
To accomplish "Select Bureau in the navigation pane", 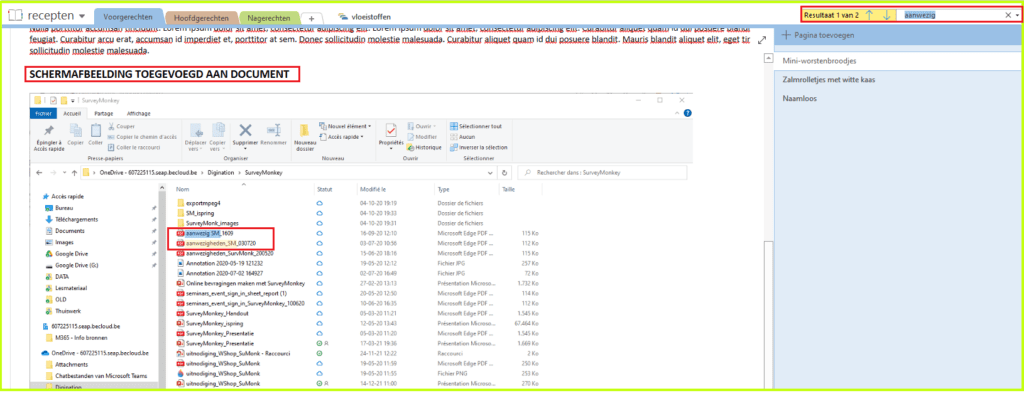I will tap(64, 208).
